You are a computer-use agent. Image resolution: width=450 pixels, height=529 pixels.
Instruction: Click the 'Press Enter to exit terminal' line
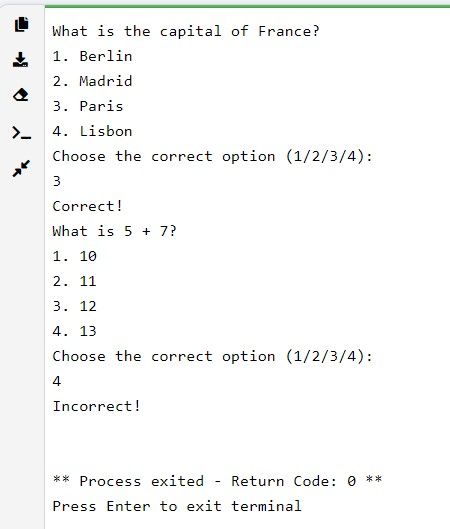(177, 506)
